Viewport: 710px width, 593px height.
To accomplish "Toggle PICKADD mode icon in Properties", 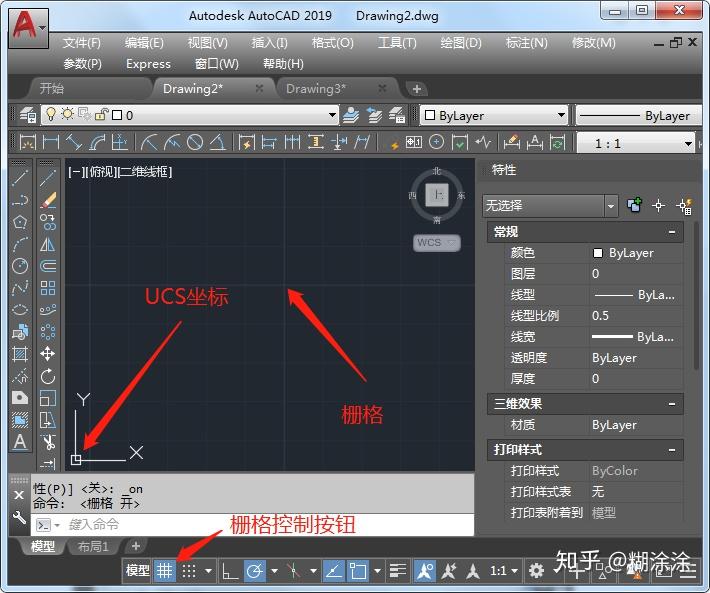I will point(634,206).
